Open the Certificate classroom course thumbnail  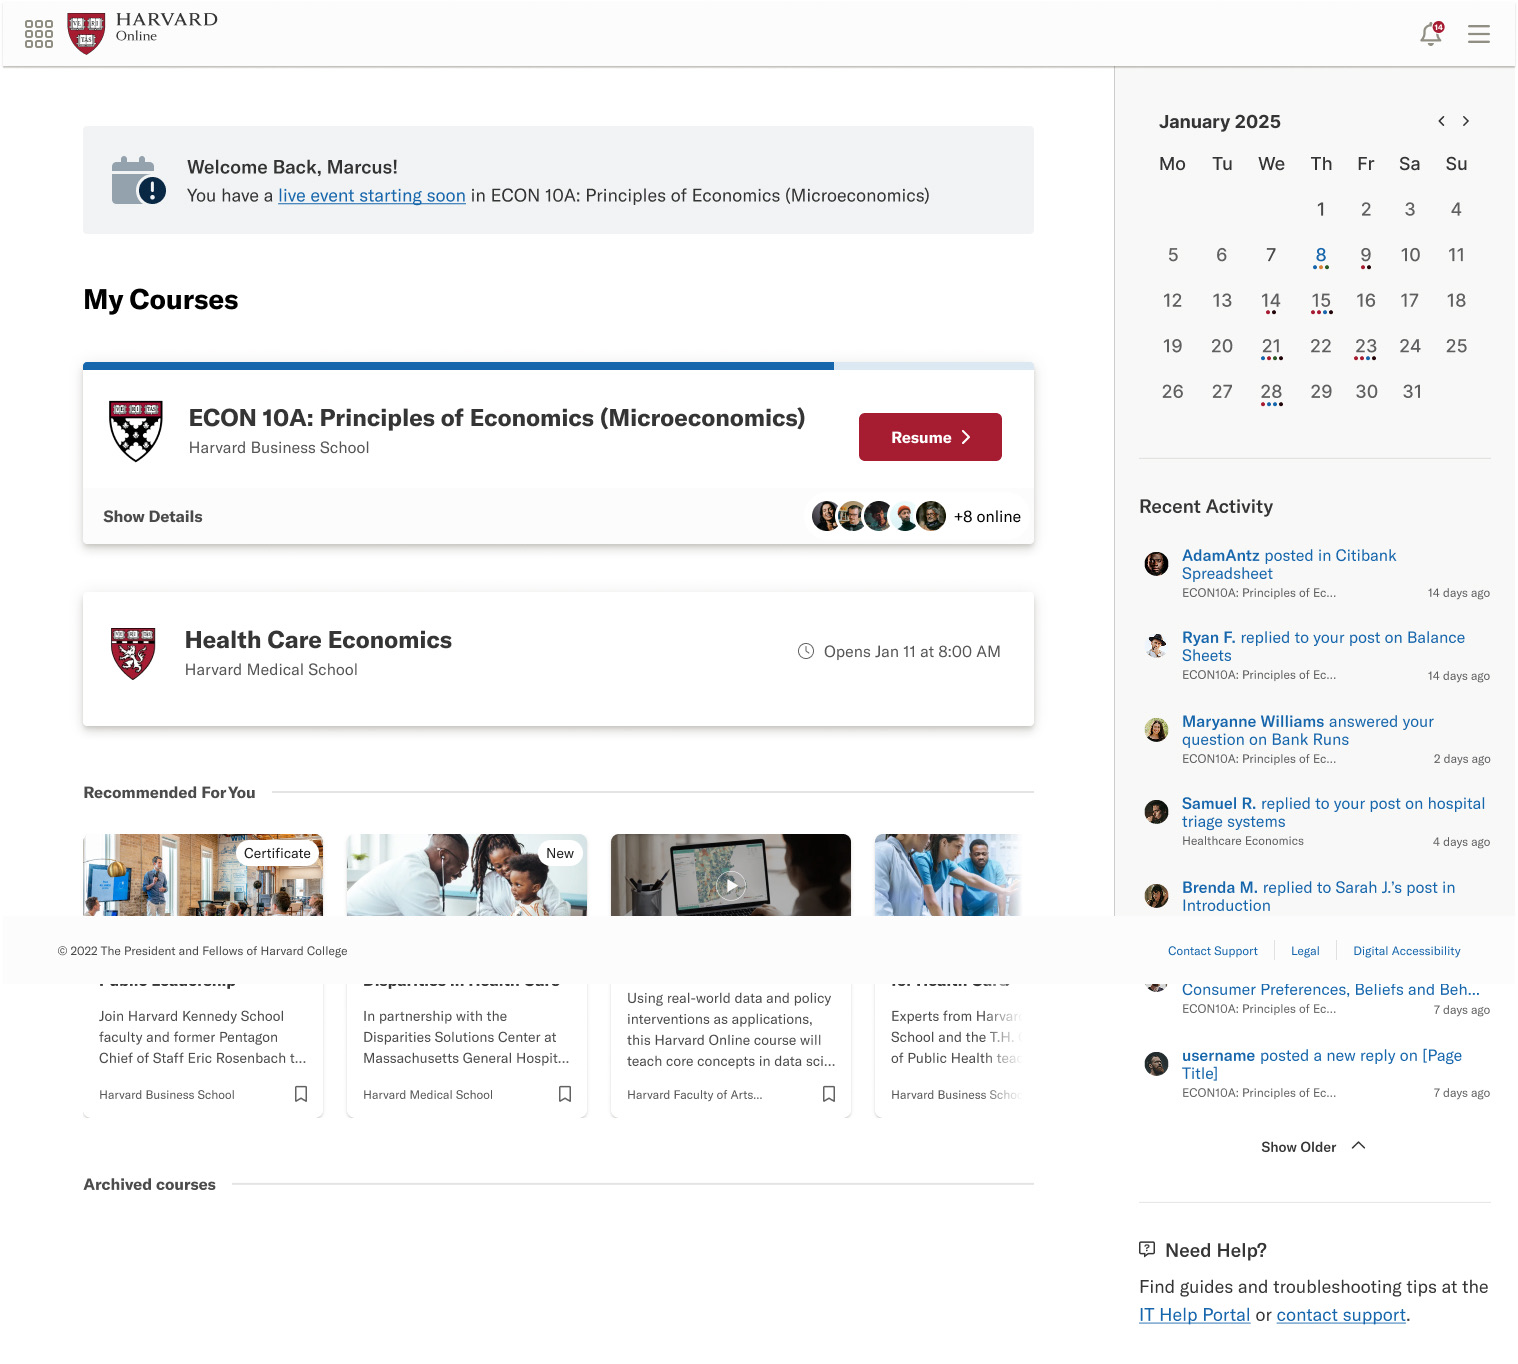pyautogui.click(x=203, y=875)
